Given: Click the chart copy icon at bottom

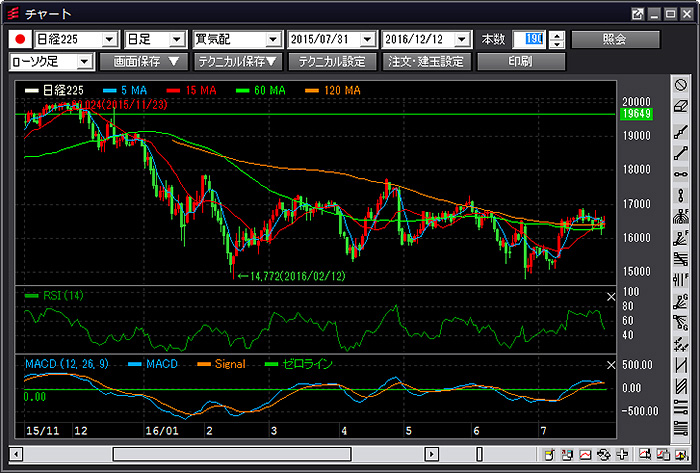Looking at the screenshot, I should [663, 455].
